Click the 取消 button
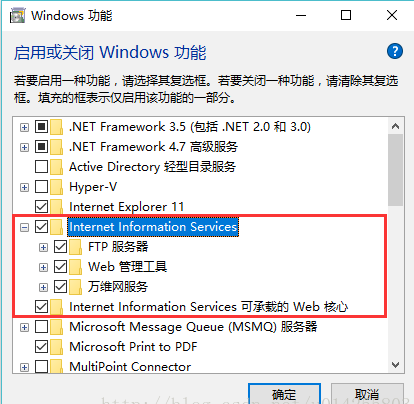414x404 pixels. point(367,394)
